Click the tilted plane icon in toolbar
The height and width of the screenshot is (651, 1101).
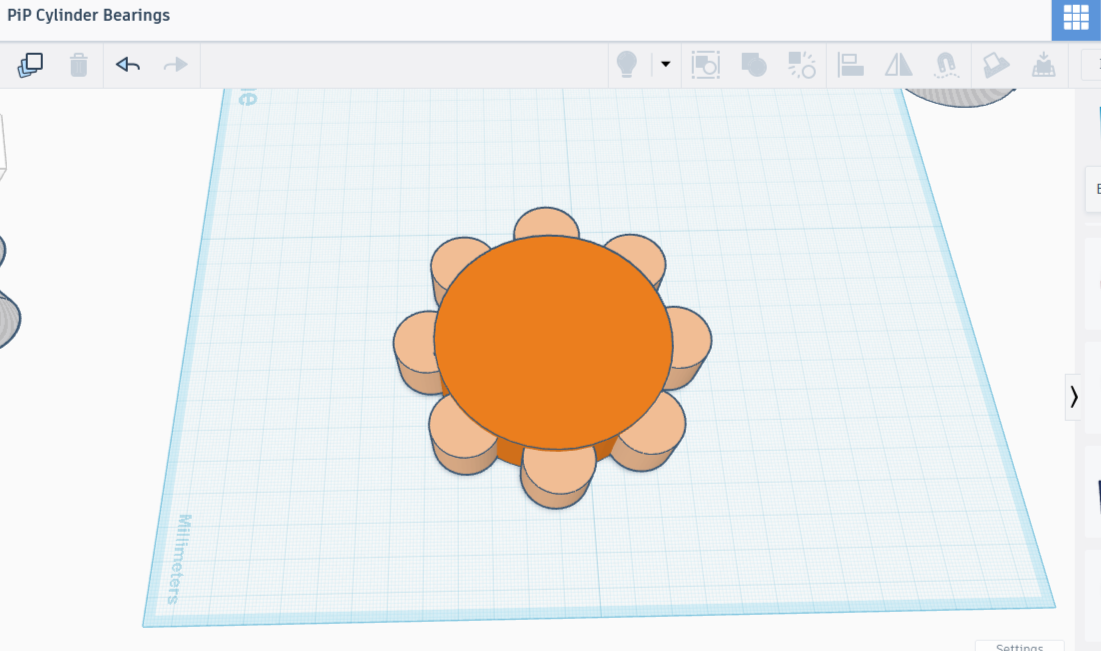(x=996, y=65)
